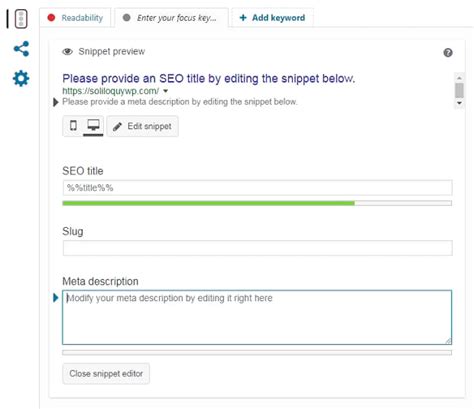Focus the Slug input field

click(x=257, y=248)
